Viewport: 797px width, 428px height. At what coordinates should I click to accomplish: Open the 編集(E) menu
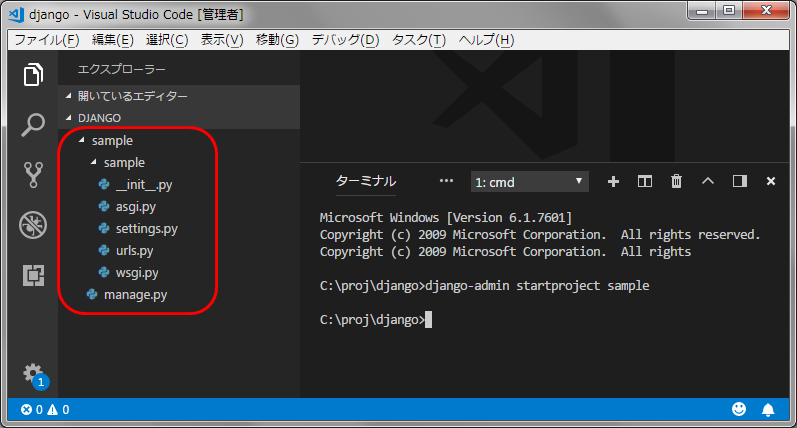(x=112, y=40)
